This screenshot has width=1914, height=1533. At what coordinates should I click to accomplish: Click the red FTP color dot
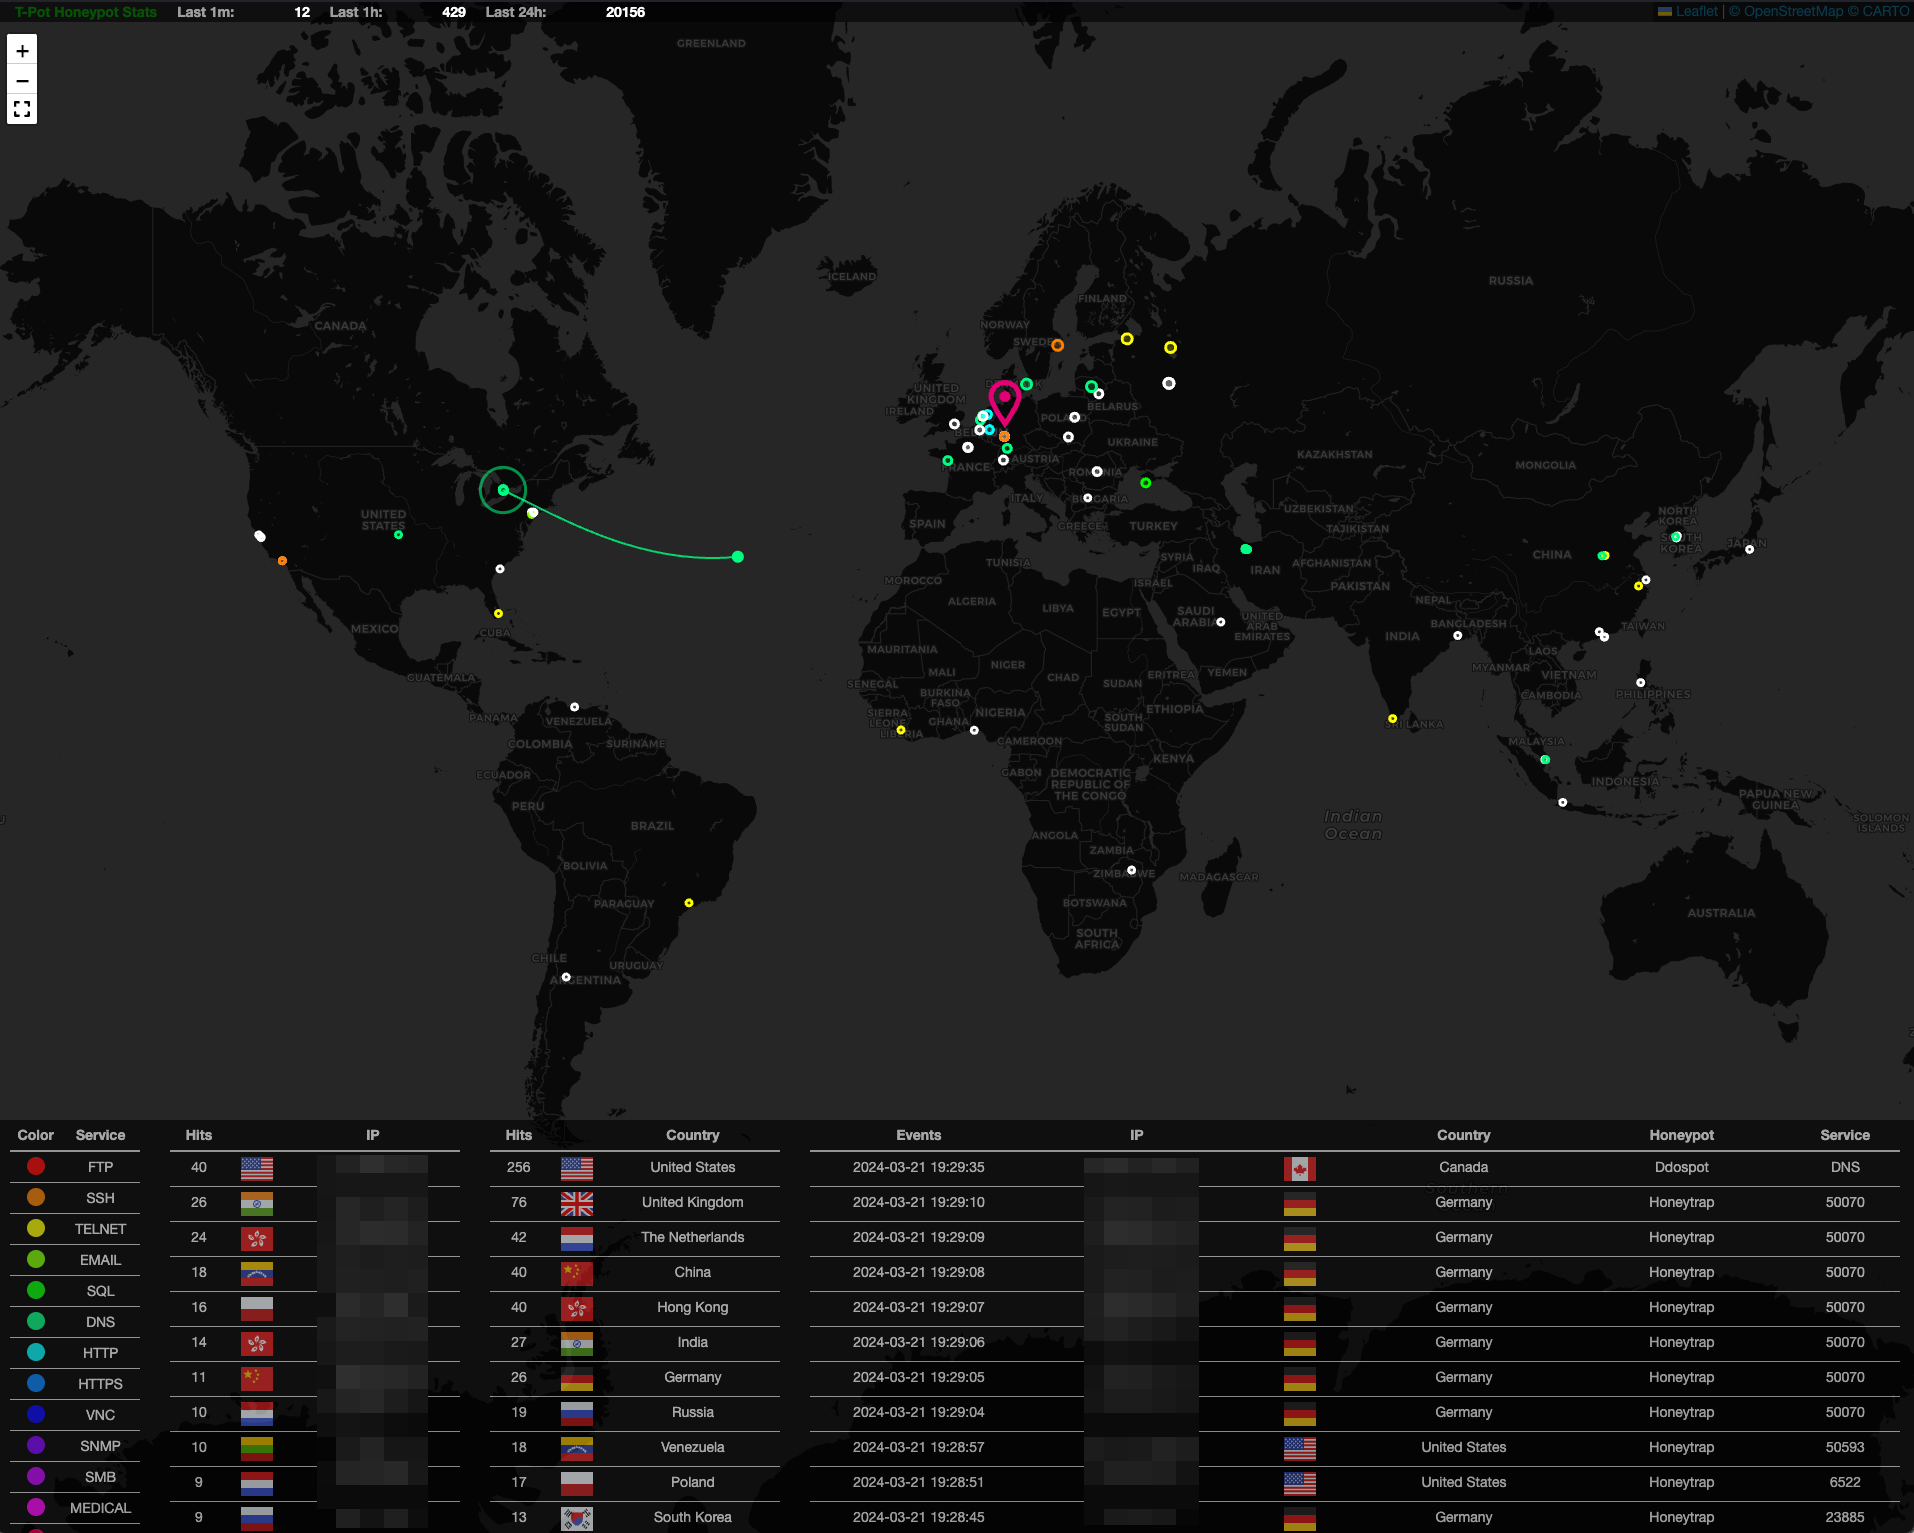tap(35, 1166)
